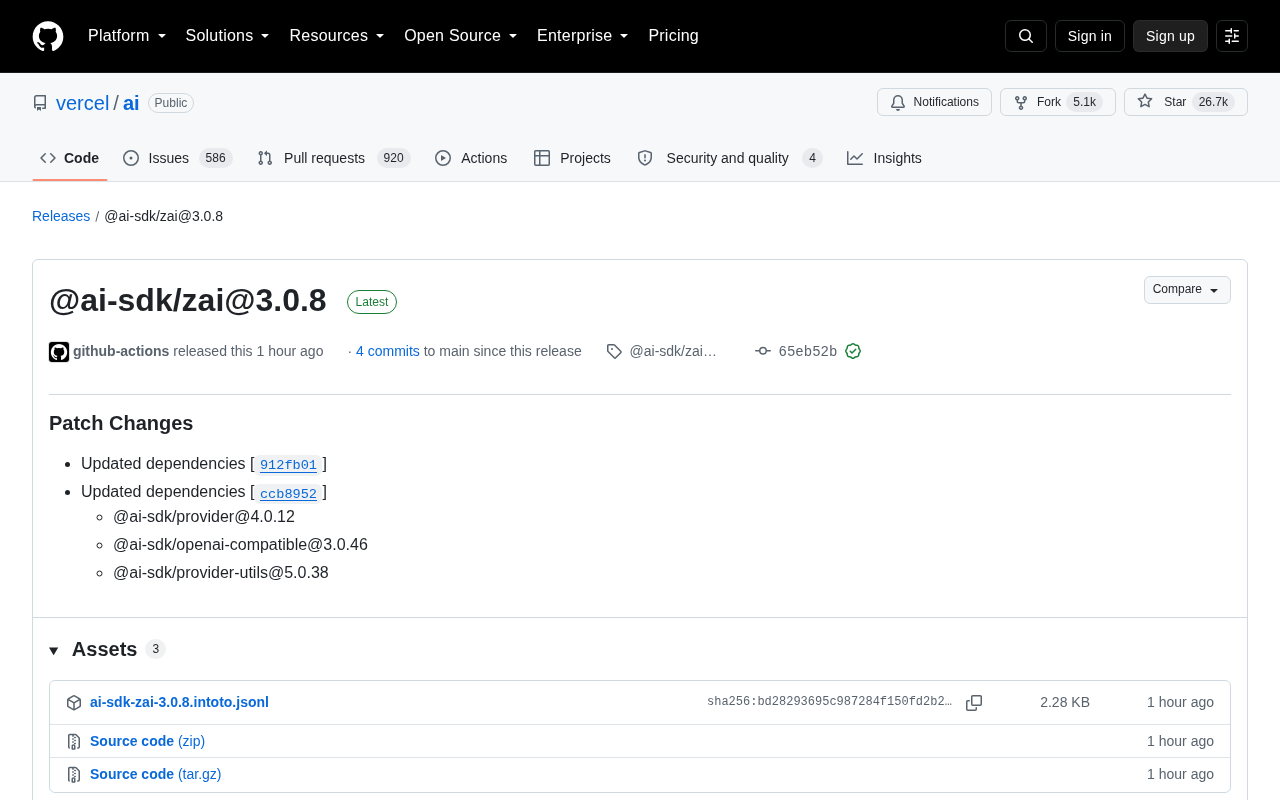1280x800 pixels.
Task: Download Source code (tar.gz)
Action: pyautogui.click(x=156, y=774)
